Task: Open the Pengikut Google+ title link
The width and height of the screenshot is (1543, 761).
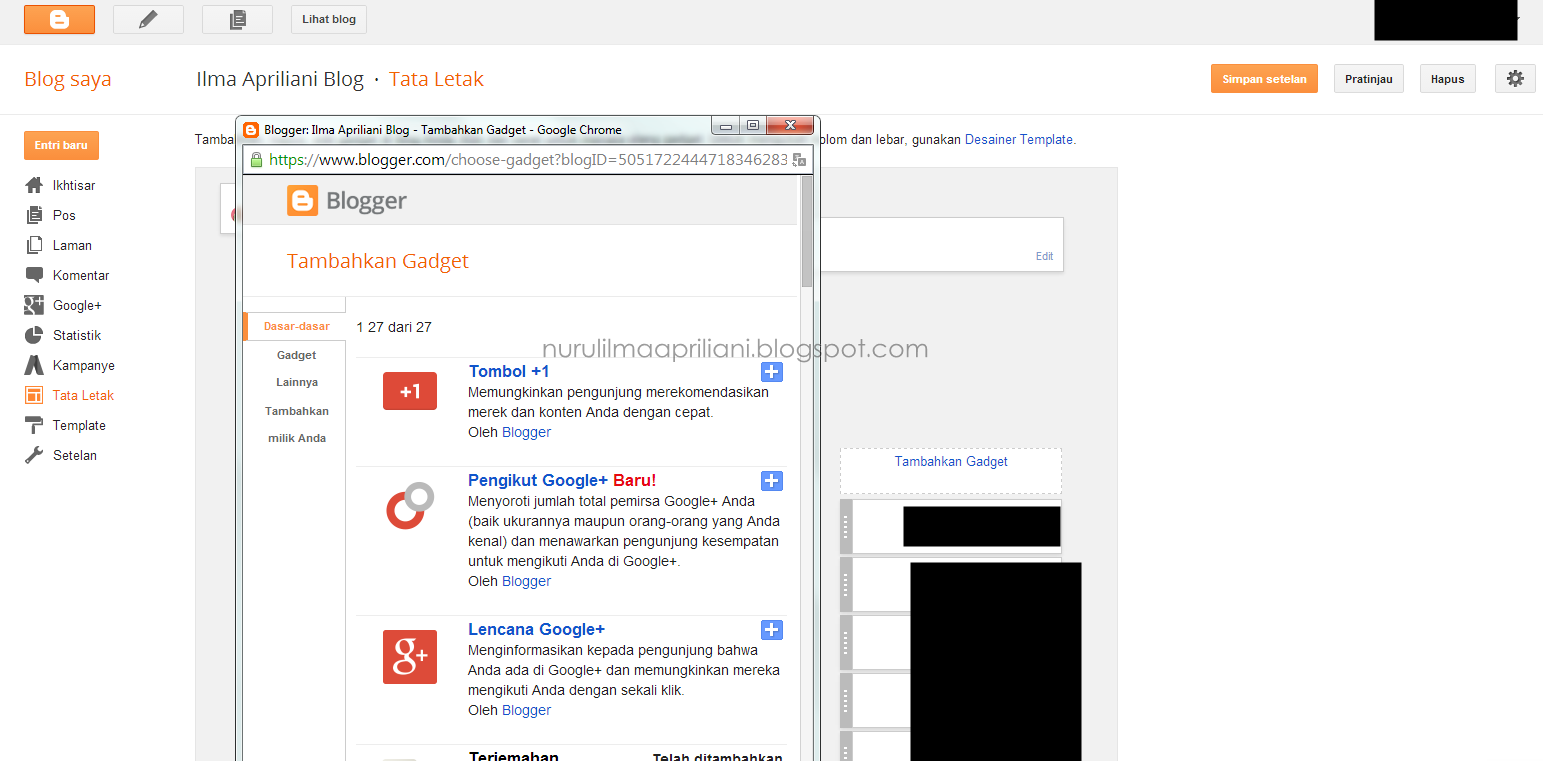Action: 538,480
